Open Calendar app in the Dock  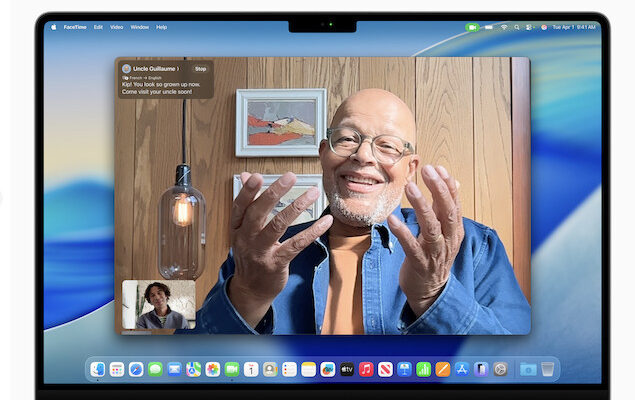[251, 369]
